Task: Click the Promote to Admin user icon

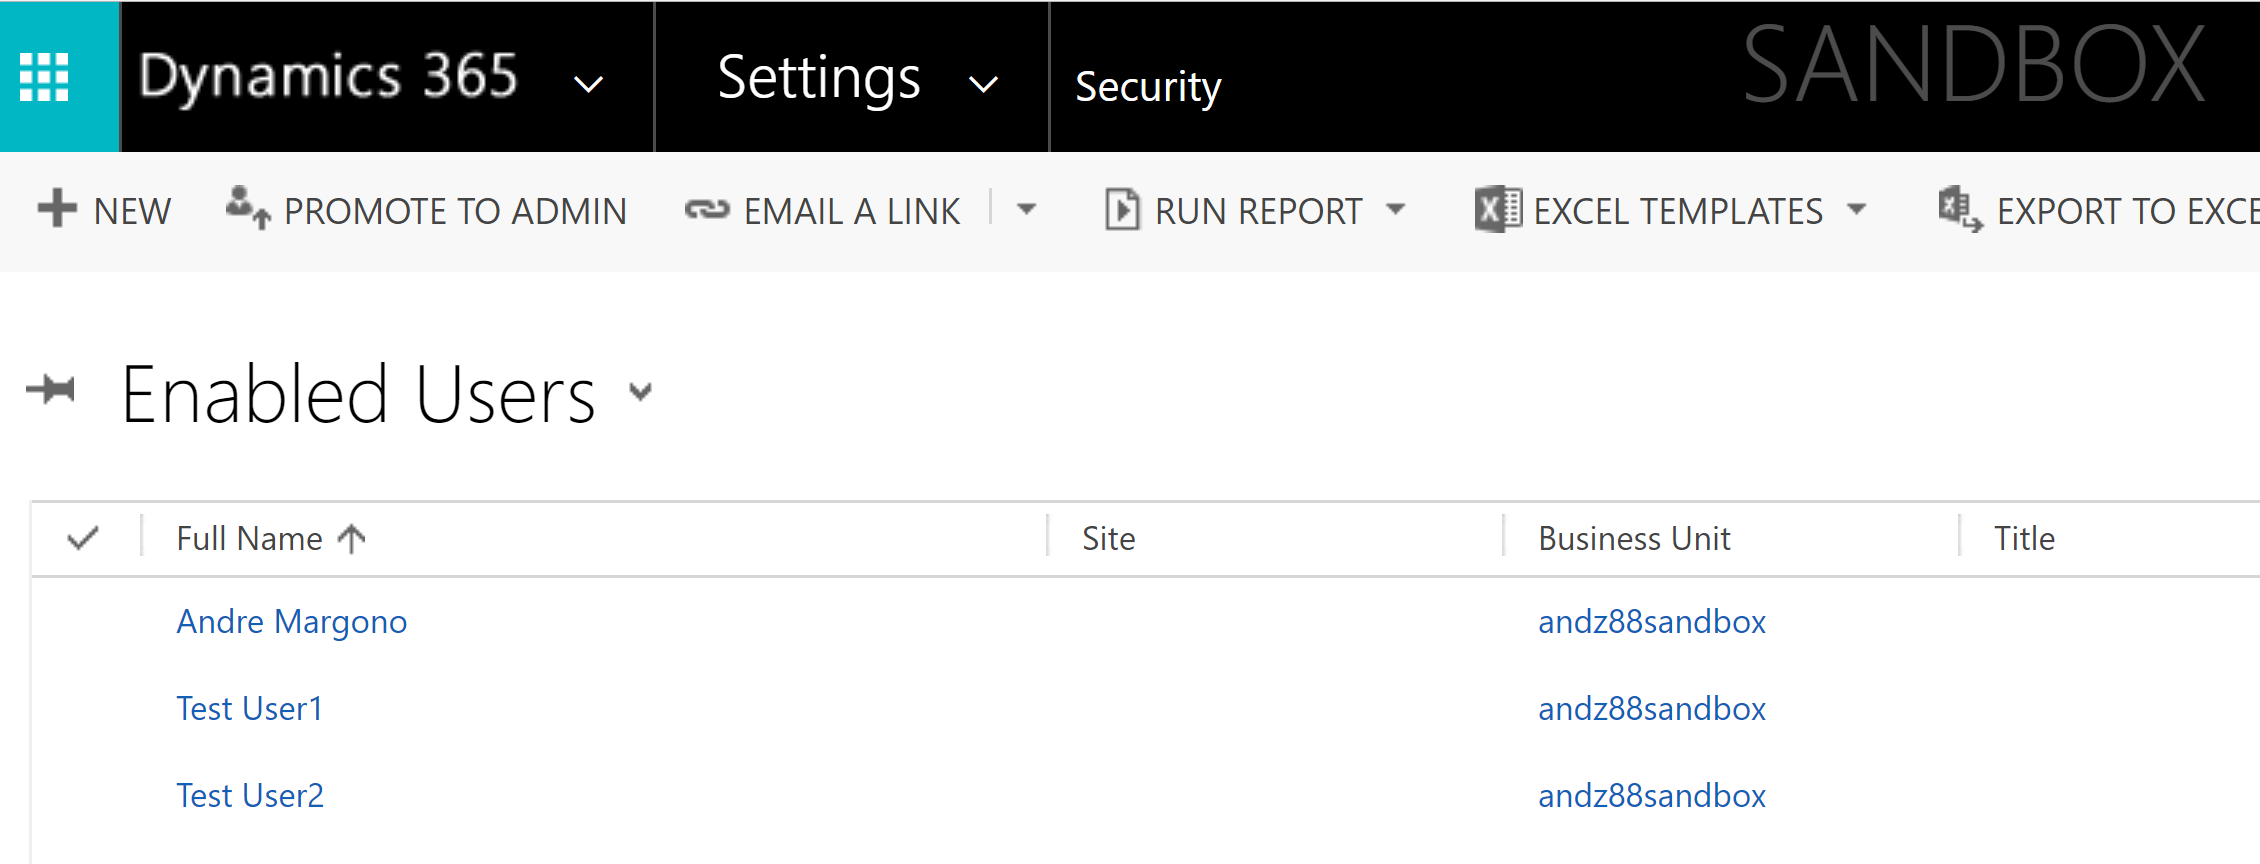Action: 247,208
